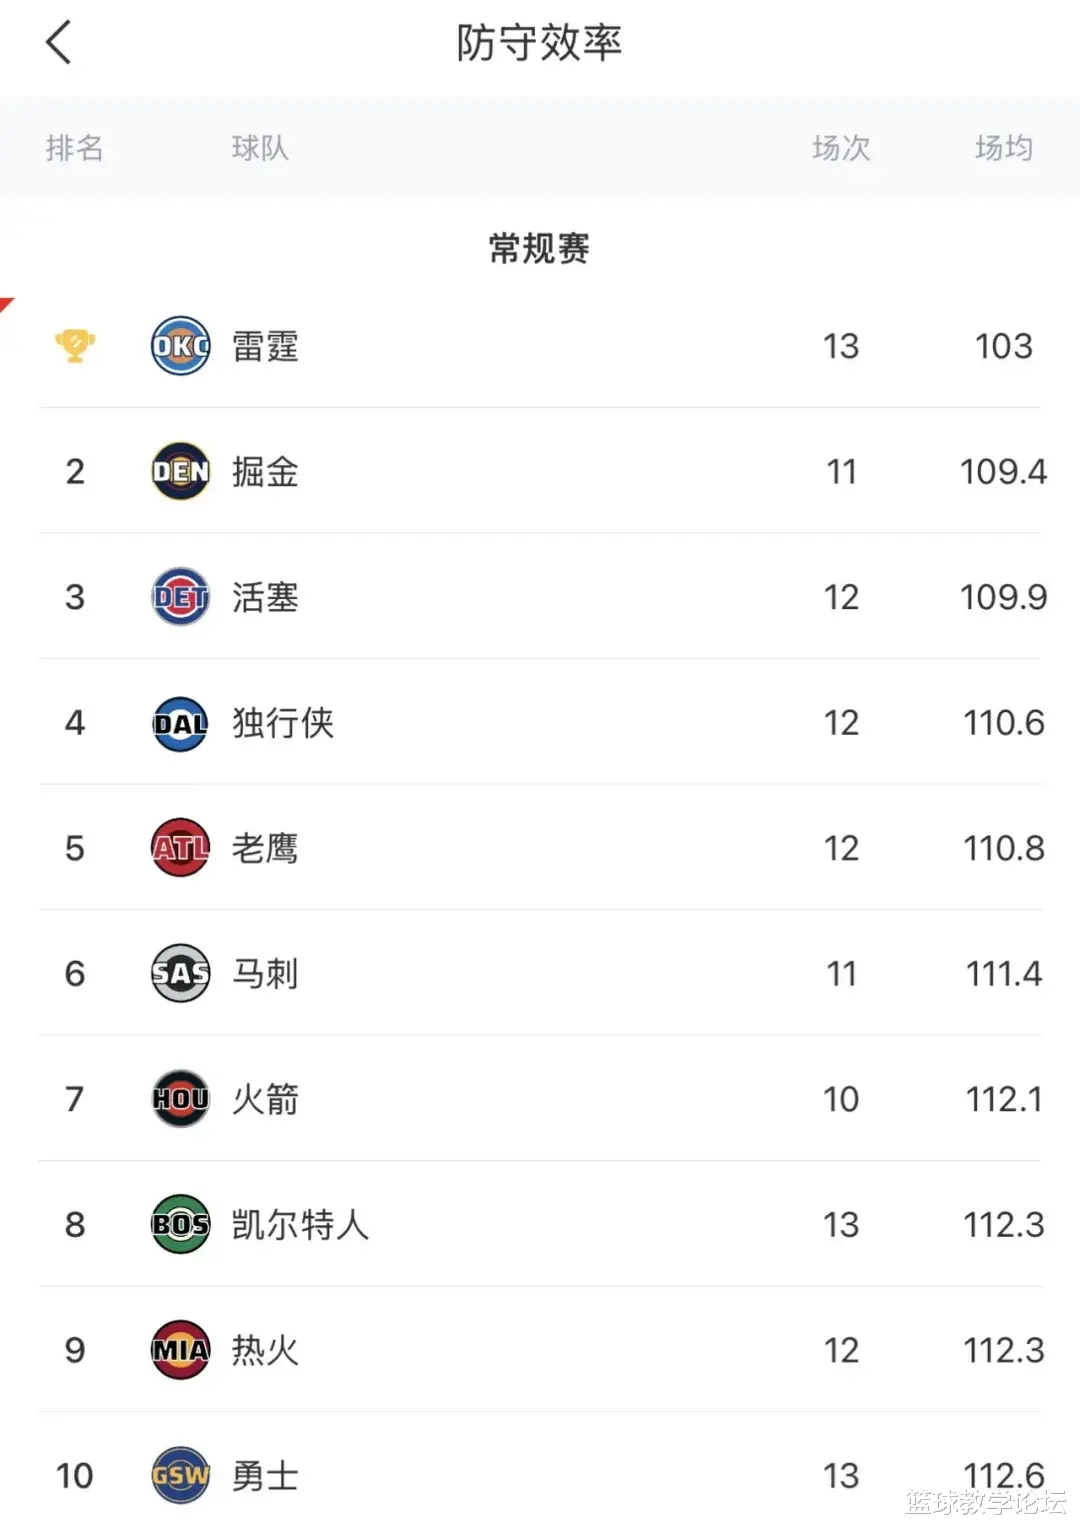Tap the 排名 column header
The image size is (1080, 1533).
pyautogui.click(x=75, y=148)
